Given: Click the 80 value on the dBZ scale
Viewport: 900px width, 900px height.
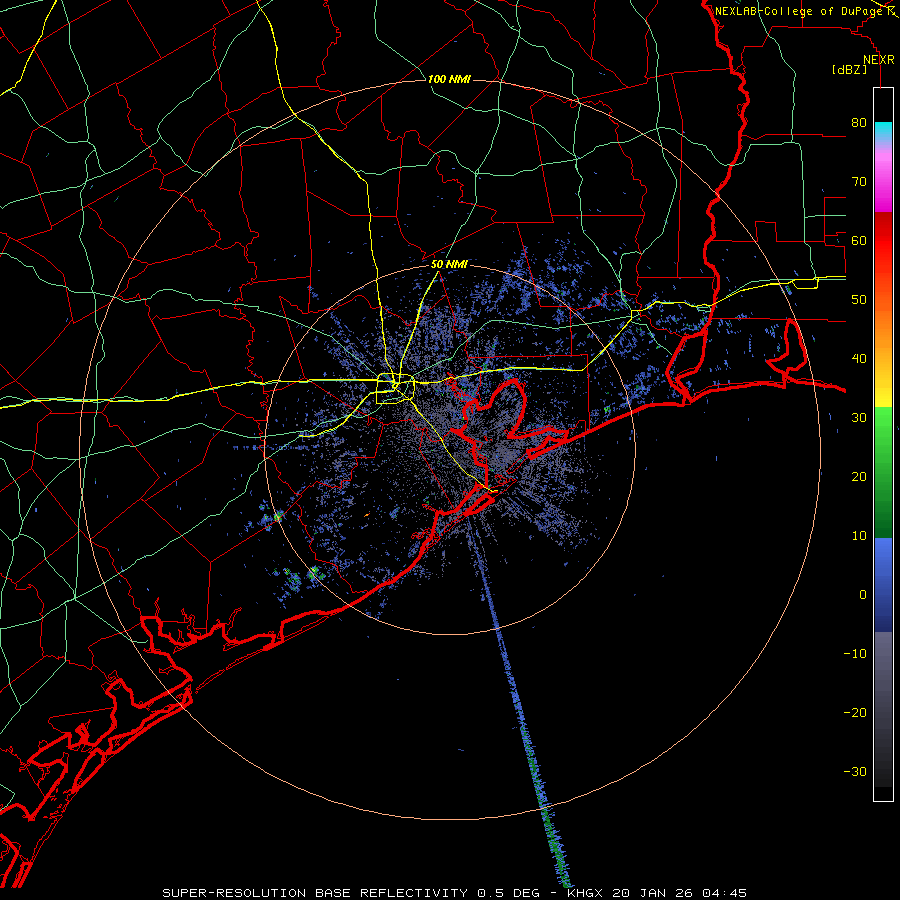Looking at the screenshot, I should coord(859,123).
